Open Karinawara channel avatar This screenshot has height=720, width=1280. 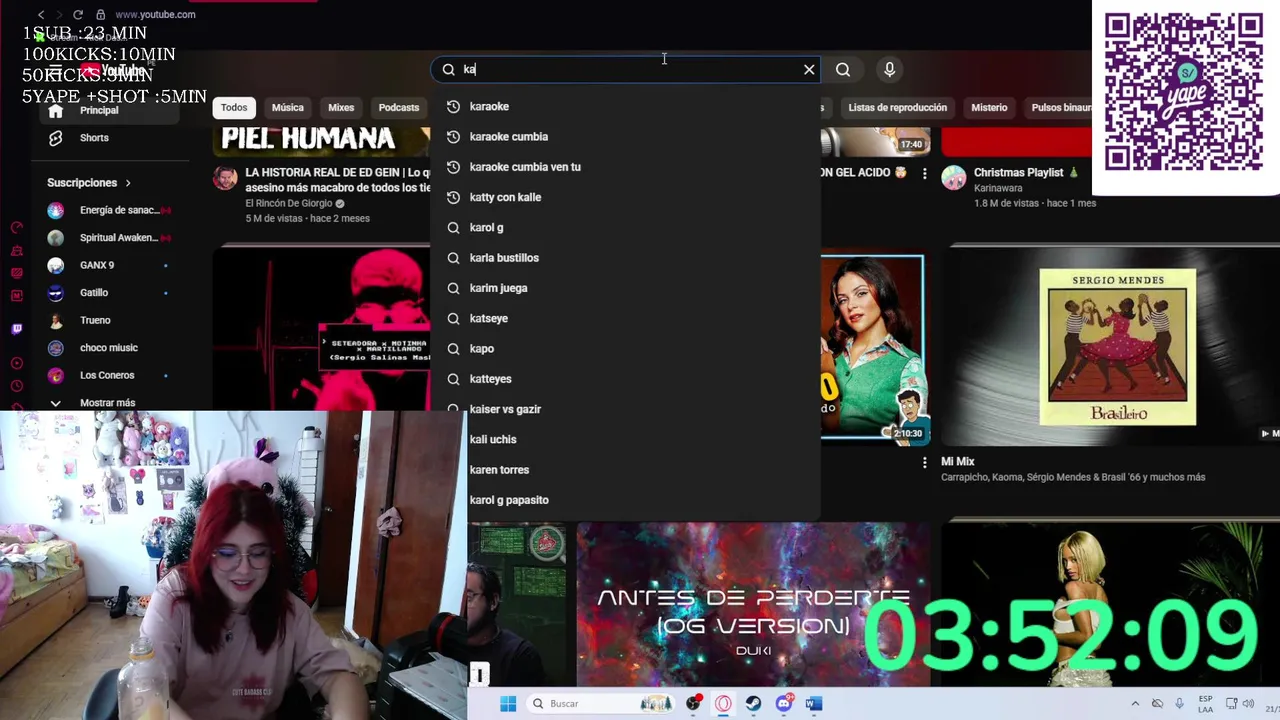pyautogui.click(x=954, y=178)
